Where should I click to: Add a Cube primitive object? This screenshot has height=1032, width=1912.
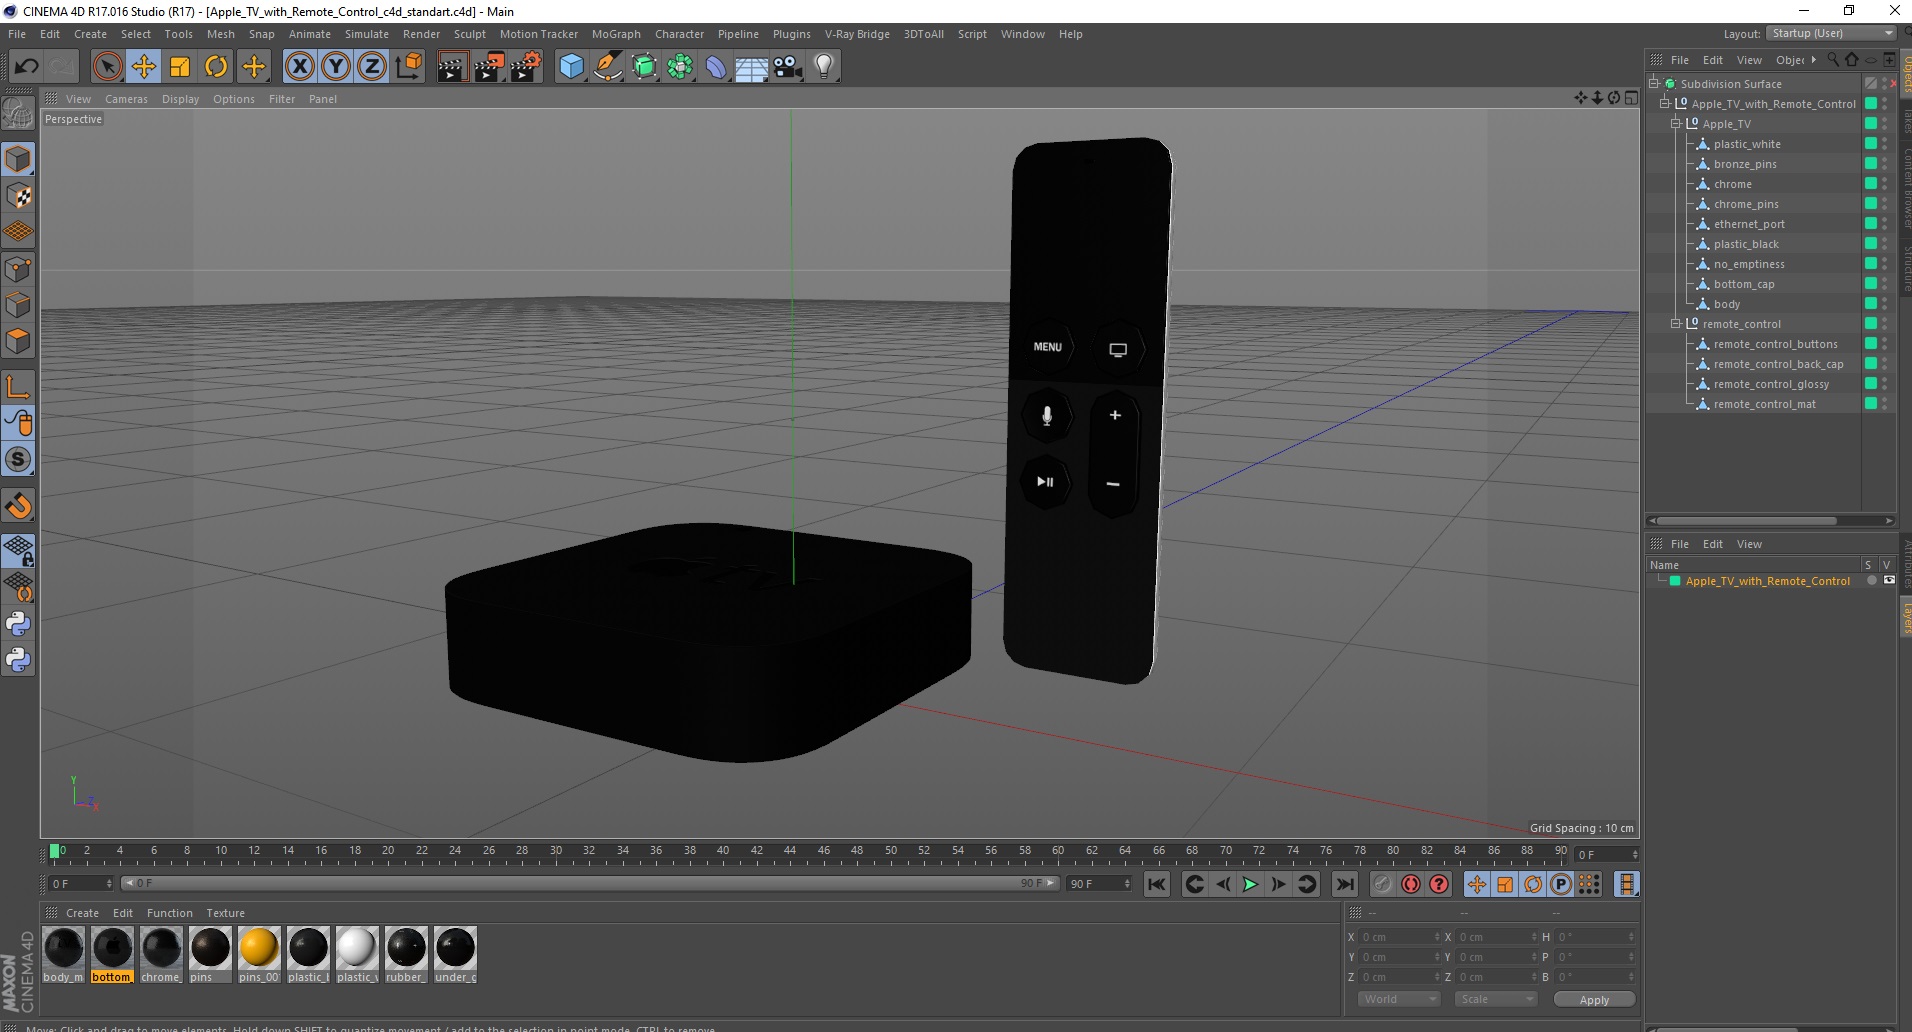(571, 67)
